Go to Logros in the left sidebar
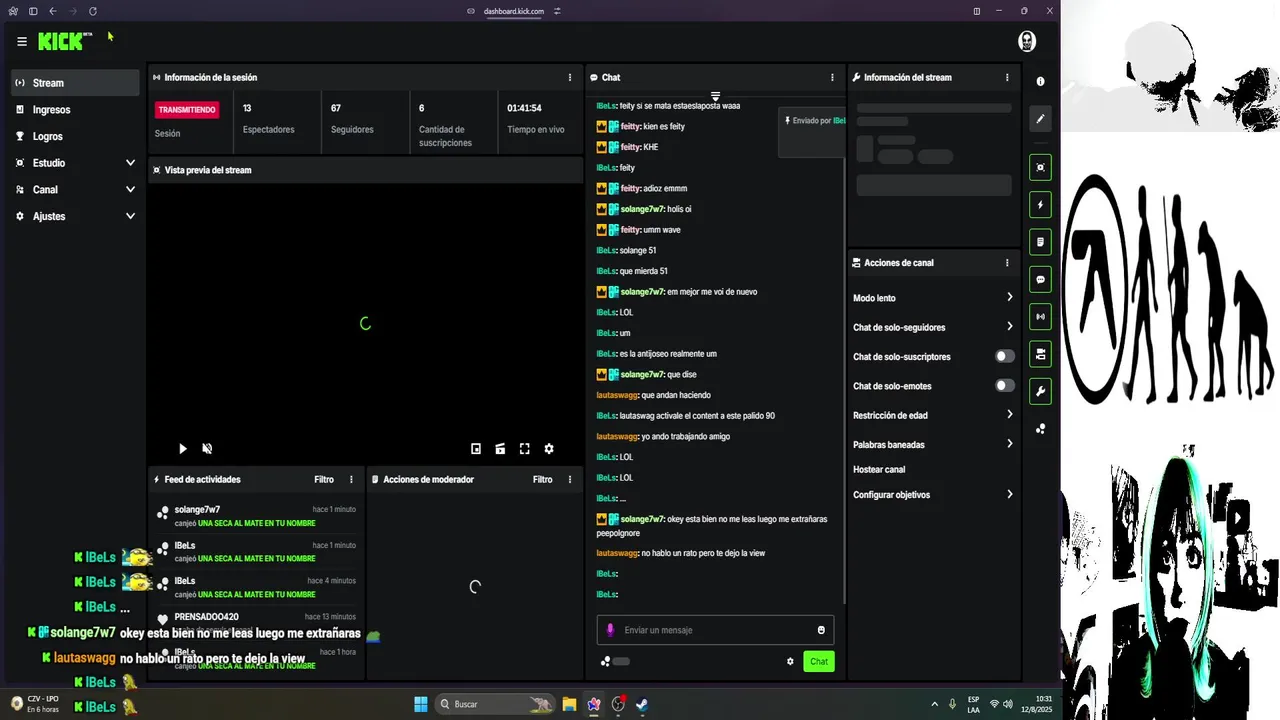The image size is (1280, 720). pos(76,136)
